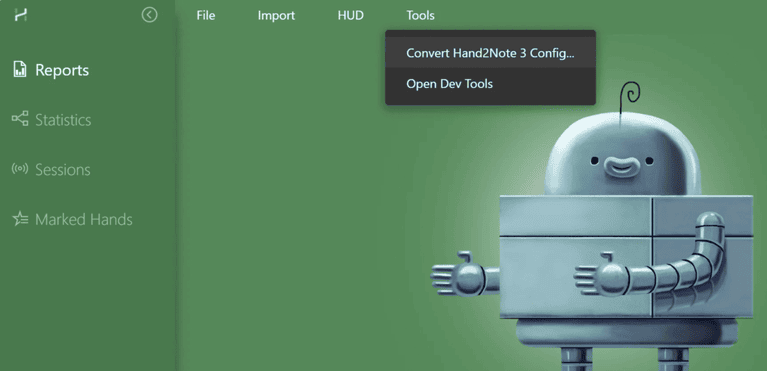
Task: Navigate to the Sessions section label
Action: pos(63,170)
